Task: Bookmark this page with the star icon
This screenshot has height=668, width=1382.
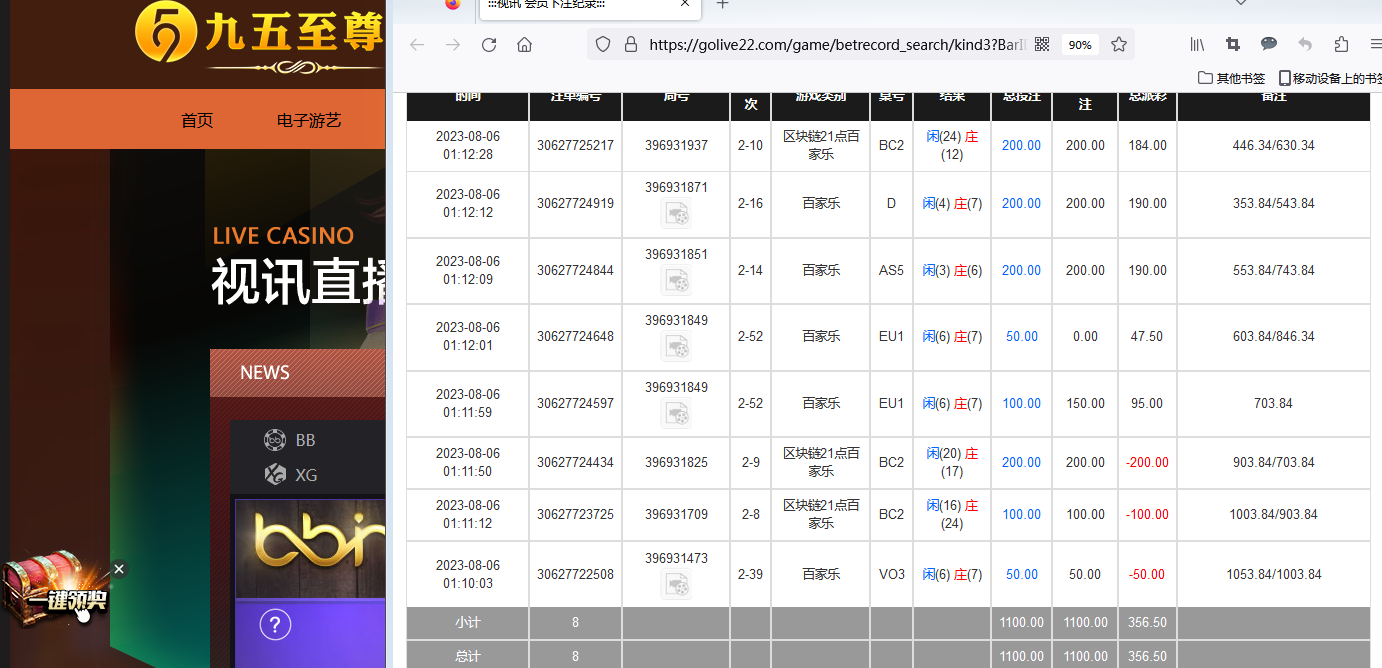Action: (1119, 44)
